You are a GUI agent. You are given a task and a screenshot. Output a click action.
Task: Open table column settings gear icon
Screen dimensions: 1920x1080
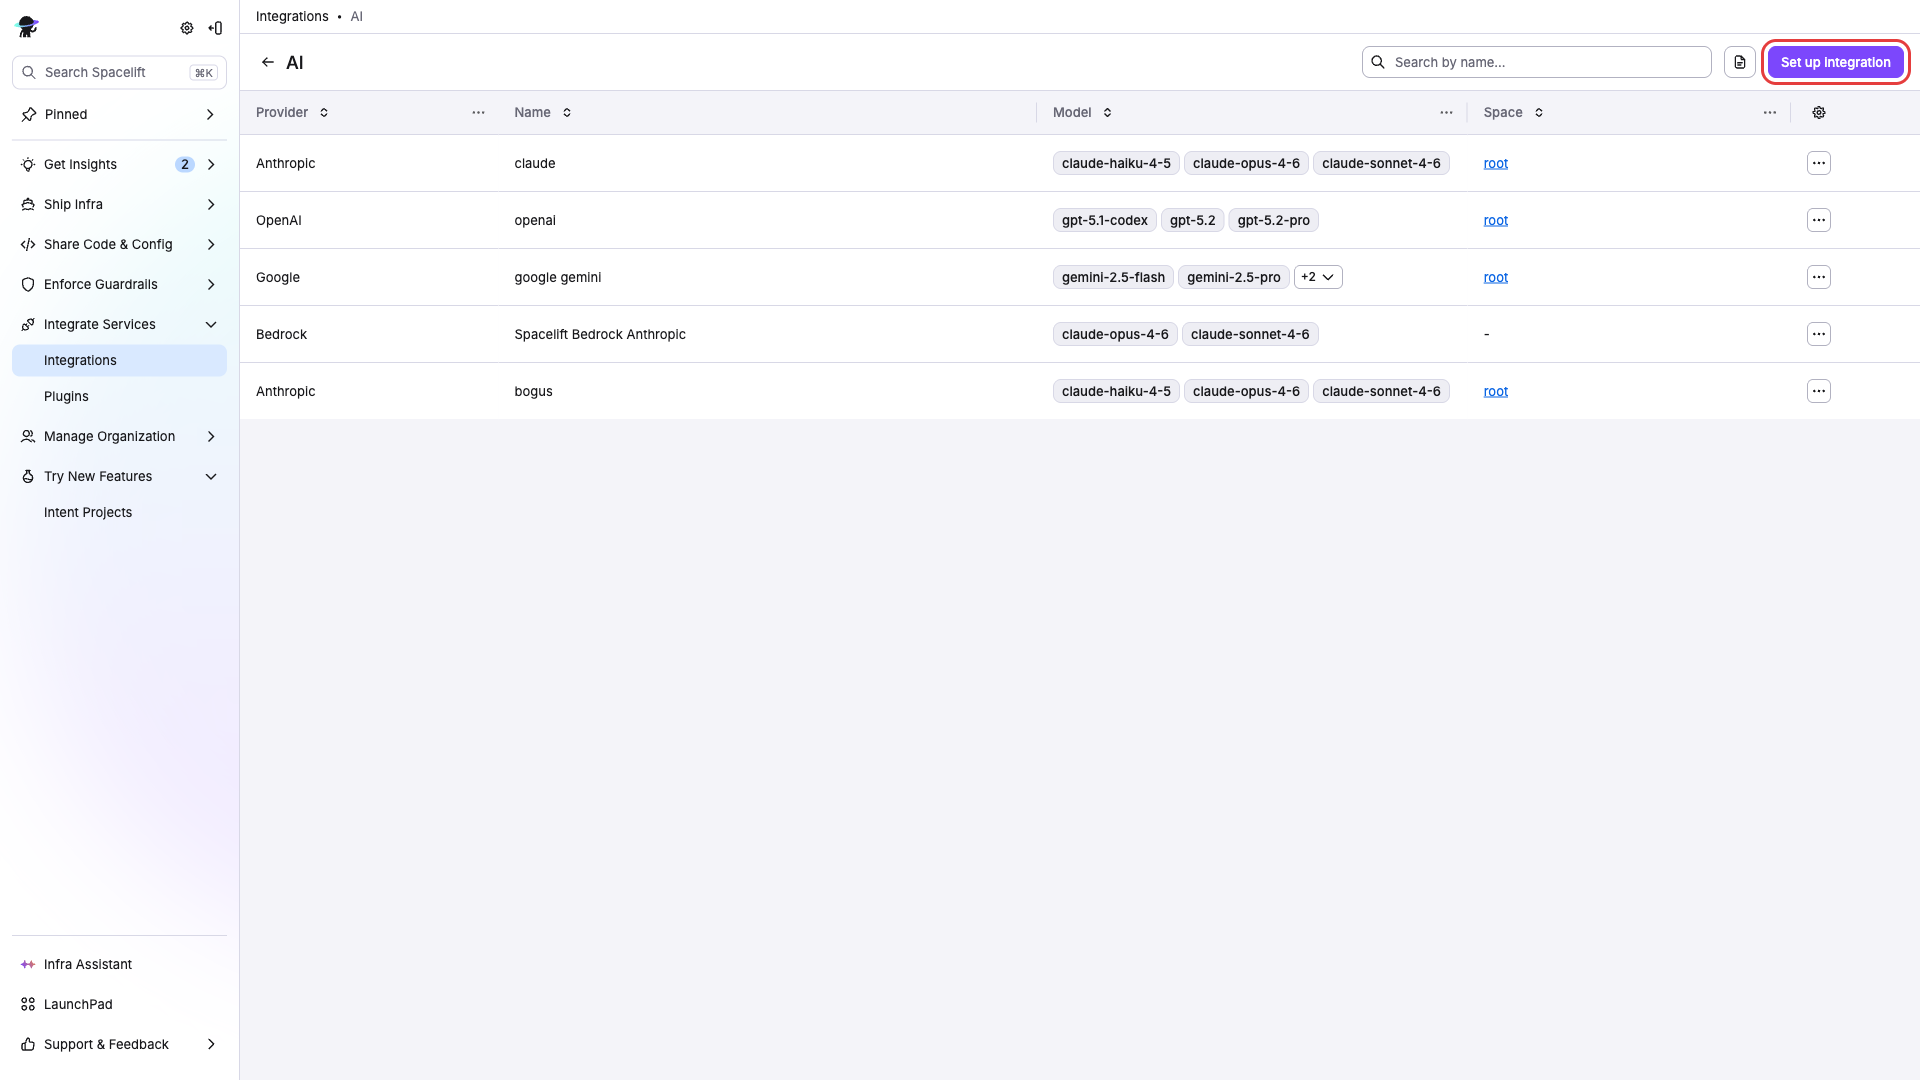click(x=1818, y=112)
